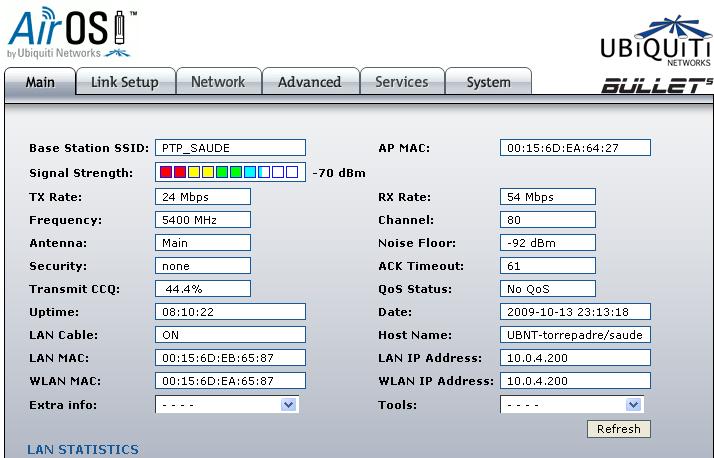Open the Extra info dropdown
The image size is (714, 458).
227,404
